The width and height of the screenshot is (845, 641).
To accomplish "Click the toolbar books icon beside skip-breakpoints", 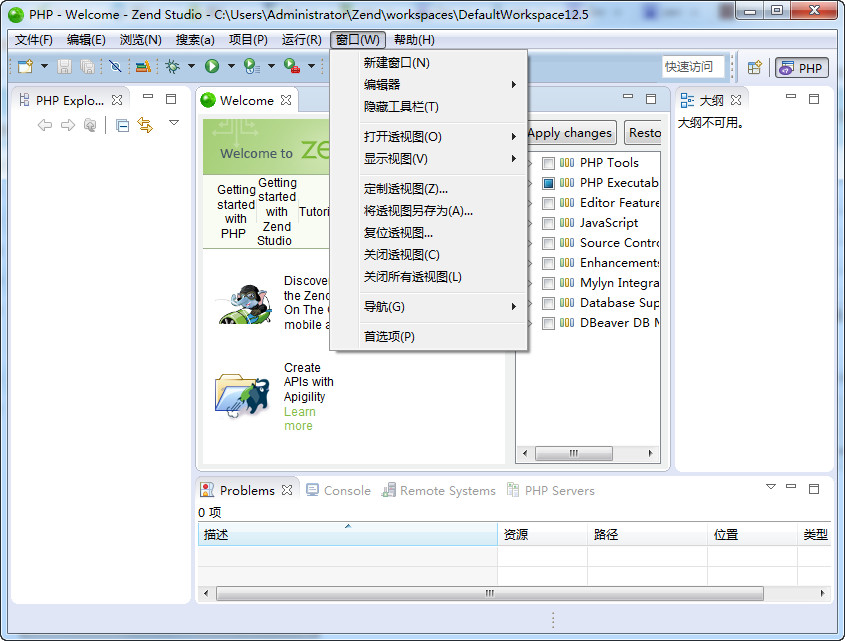I will pyautogui.click(x=143, y=66).
